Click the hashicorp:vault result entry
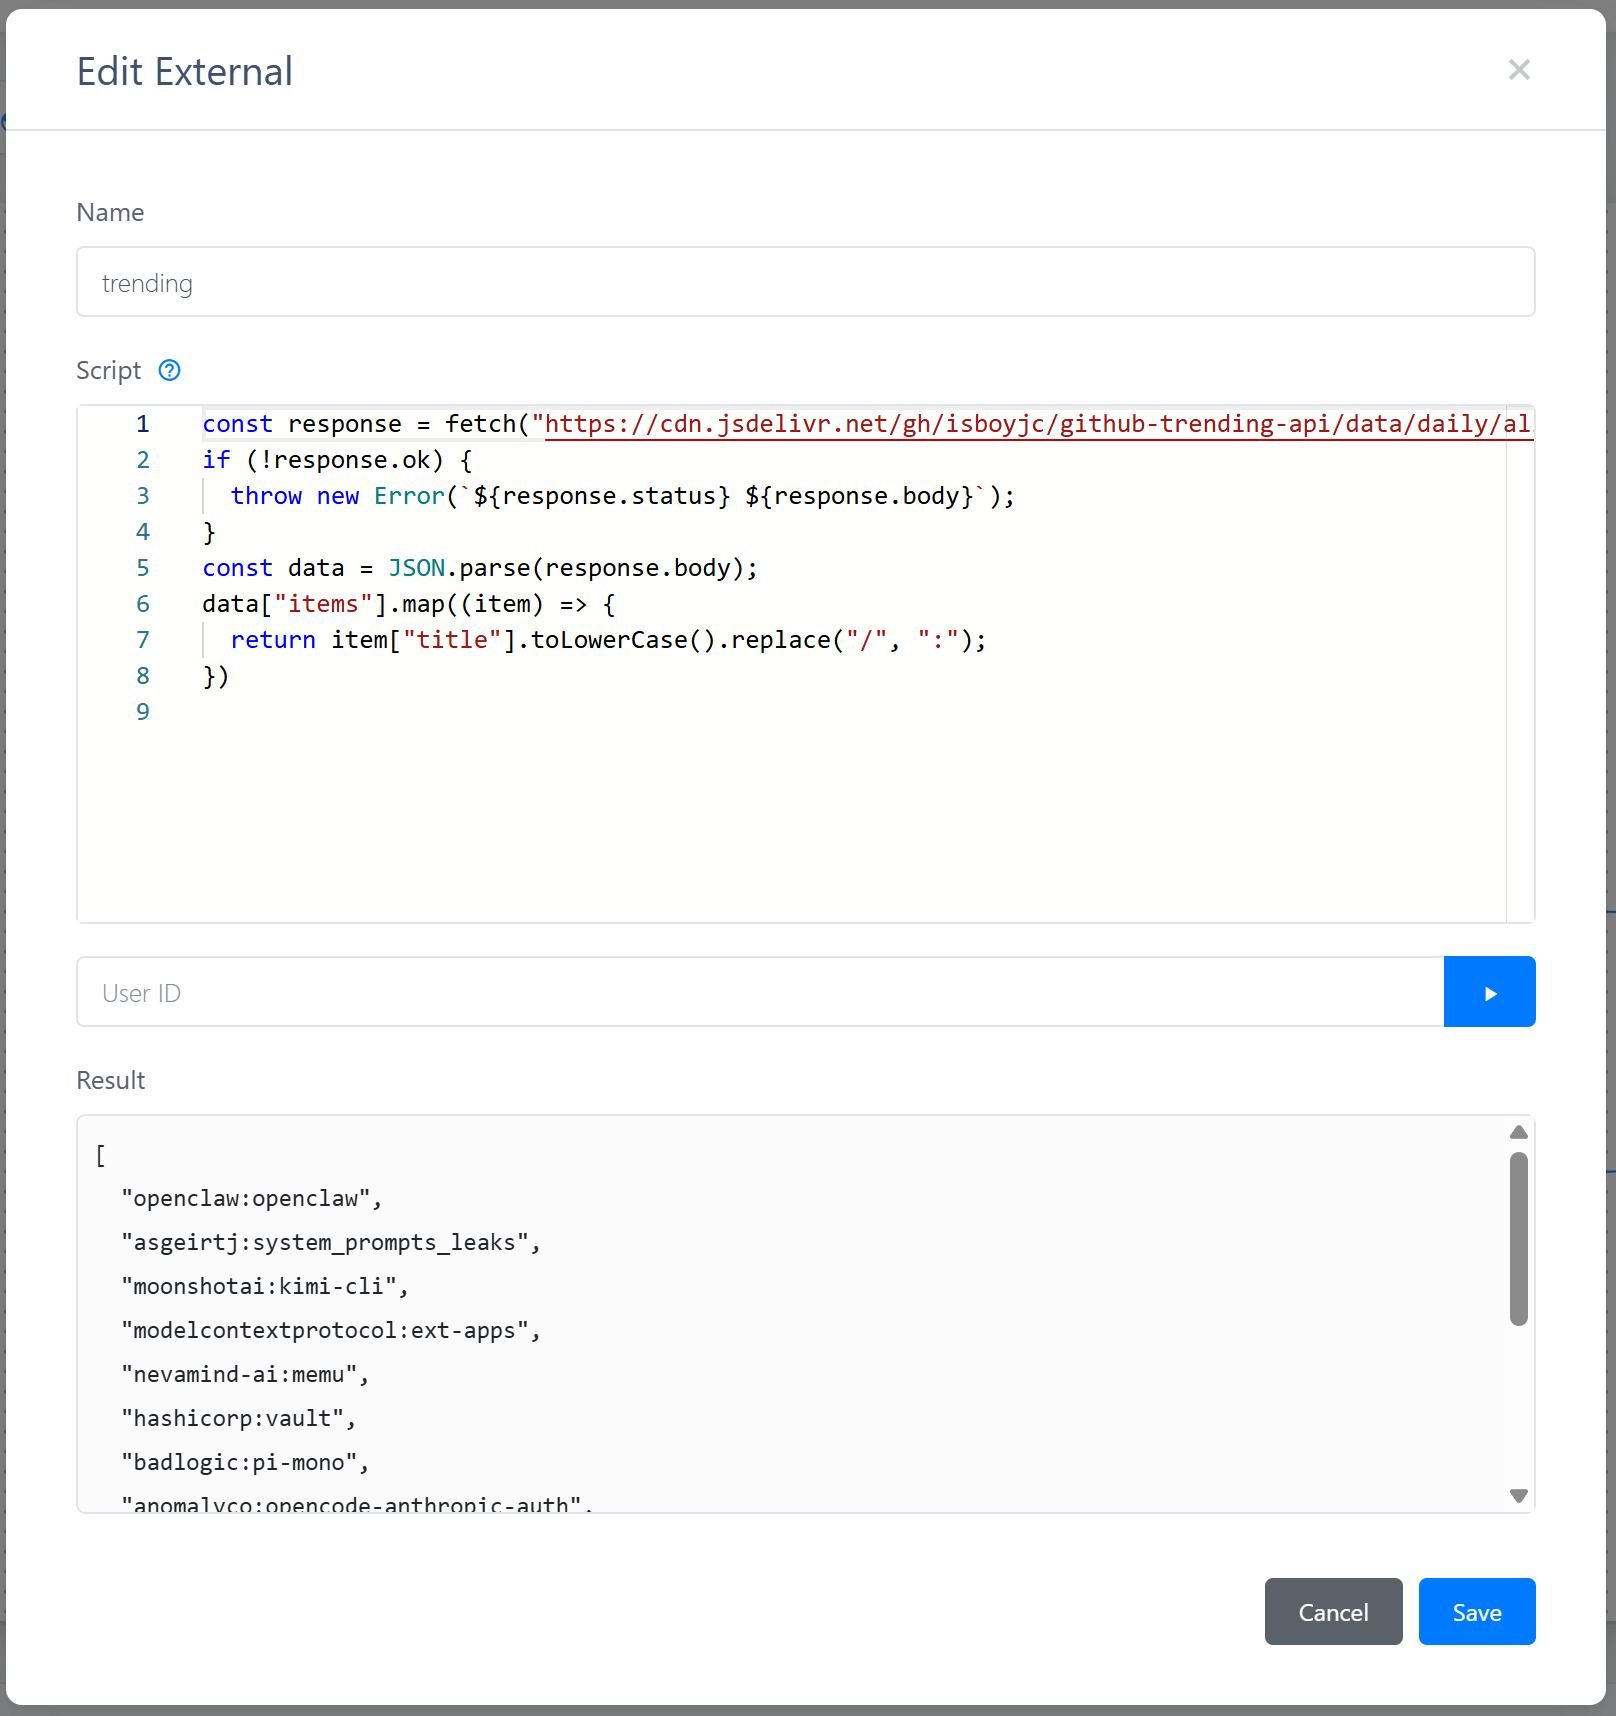This screenshot has width=1616, height=1716. point(238,1418)
